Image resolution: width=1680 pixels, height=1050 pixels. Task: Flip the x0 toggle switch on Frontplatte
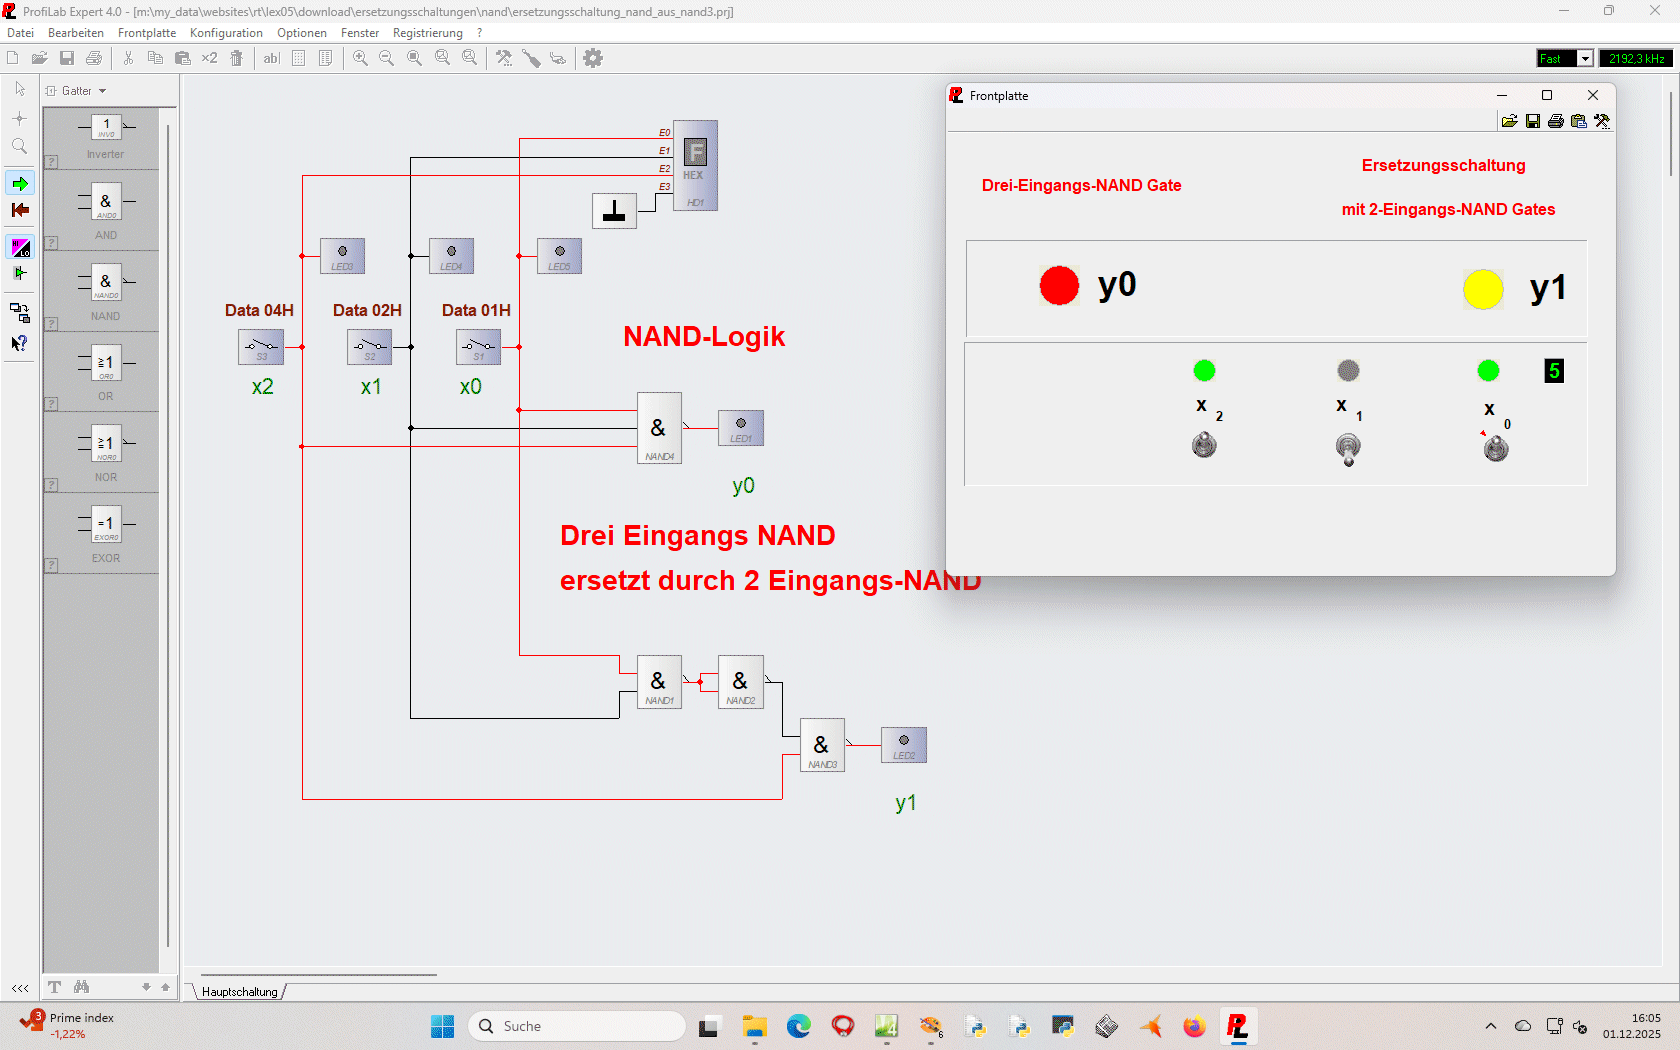click(1496, 448)
